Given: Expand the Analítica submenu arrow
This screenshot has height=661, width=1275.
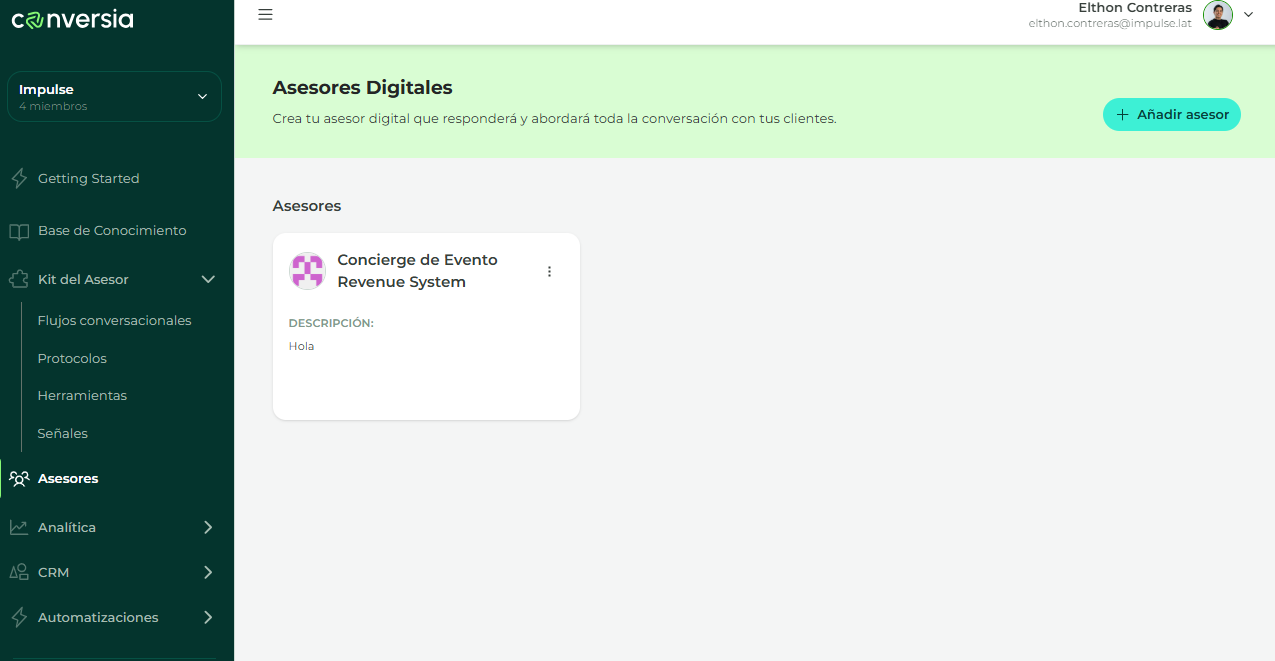Looking at the screenshot, I should coord(208,527).
